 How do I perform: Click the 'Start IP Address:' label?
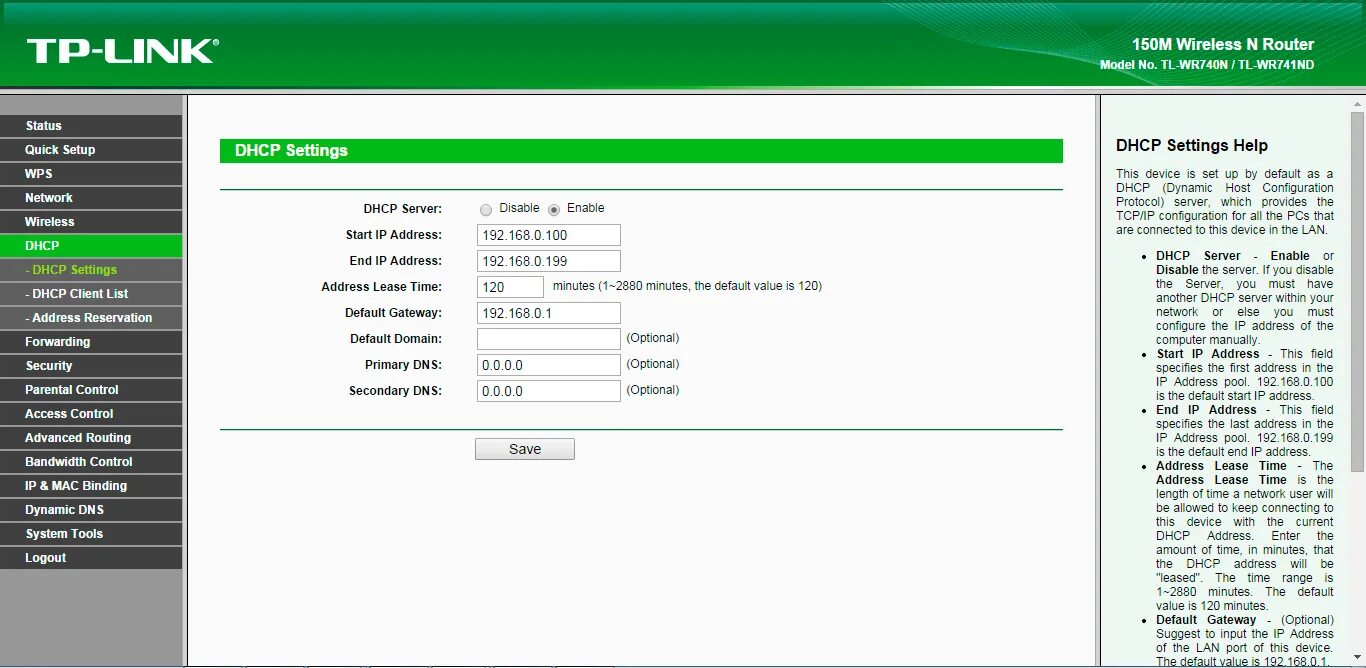pyautogui.click(x=393, y=235)
